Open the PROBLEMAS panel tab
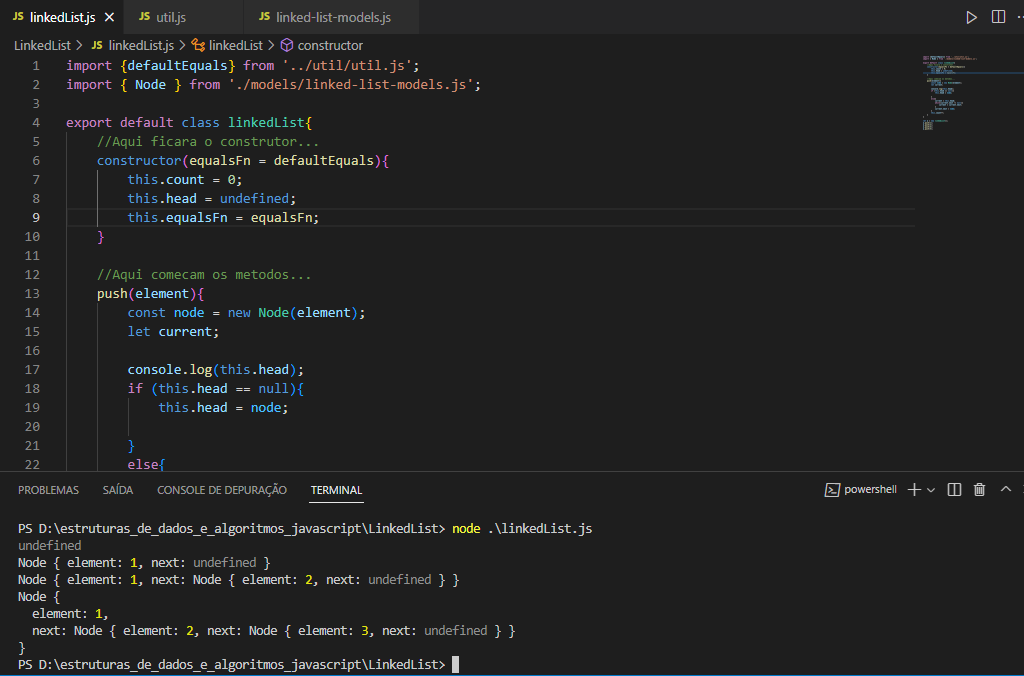1024x676 pixels. tap(48, 490)
